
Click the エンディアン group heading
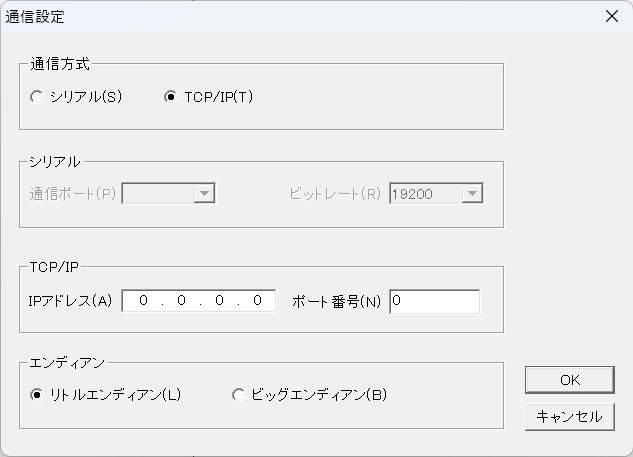coord(68,363)
